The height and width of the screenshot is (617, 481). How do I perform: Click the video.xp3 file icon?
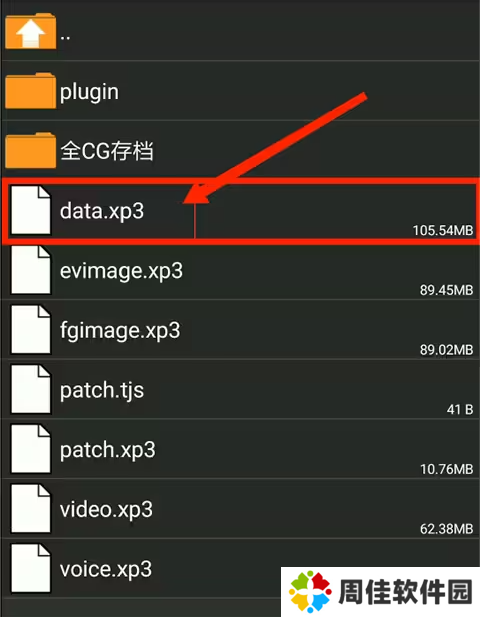point(31,509)
